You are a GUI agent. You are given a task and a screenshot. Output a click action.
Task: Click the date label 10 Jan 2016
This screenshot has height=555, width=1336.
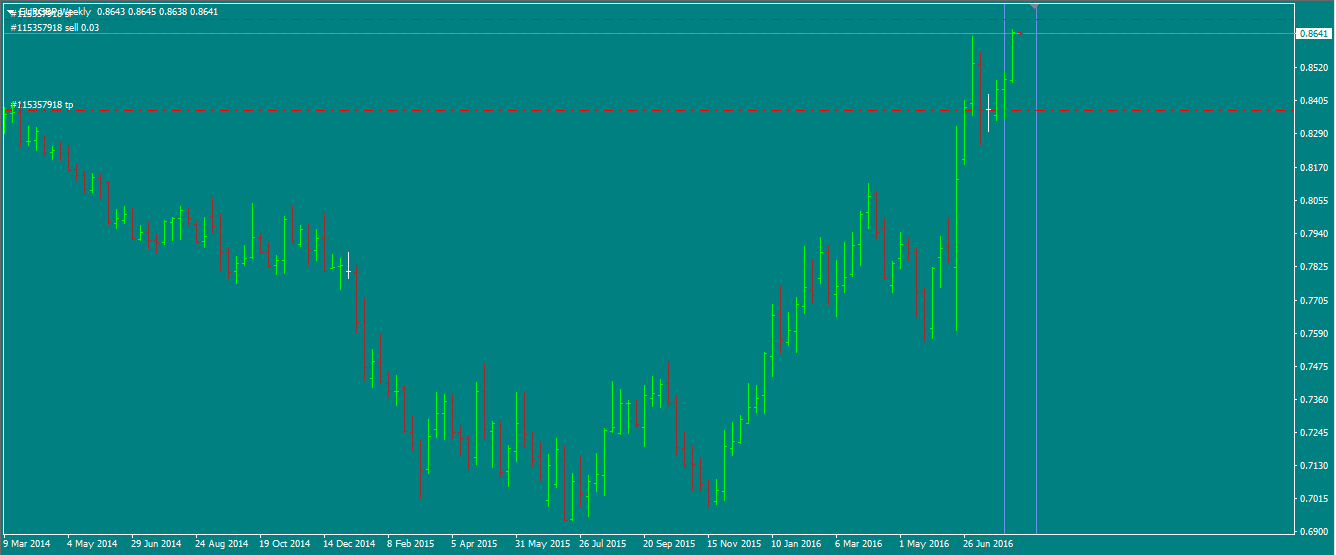tap(797, 544)
